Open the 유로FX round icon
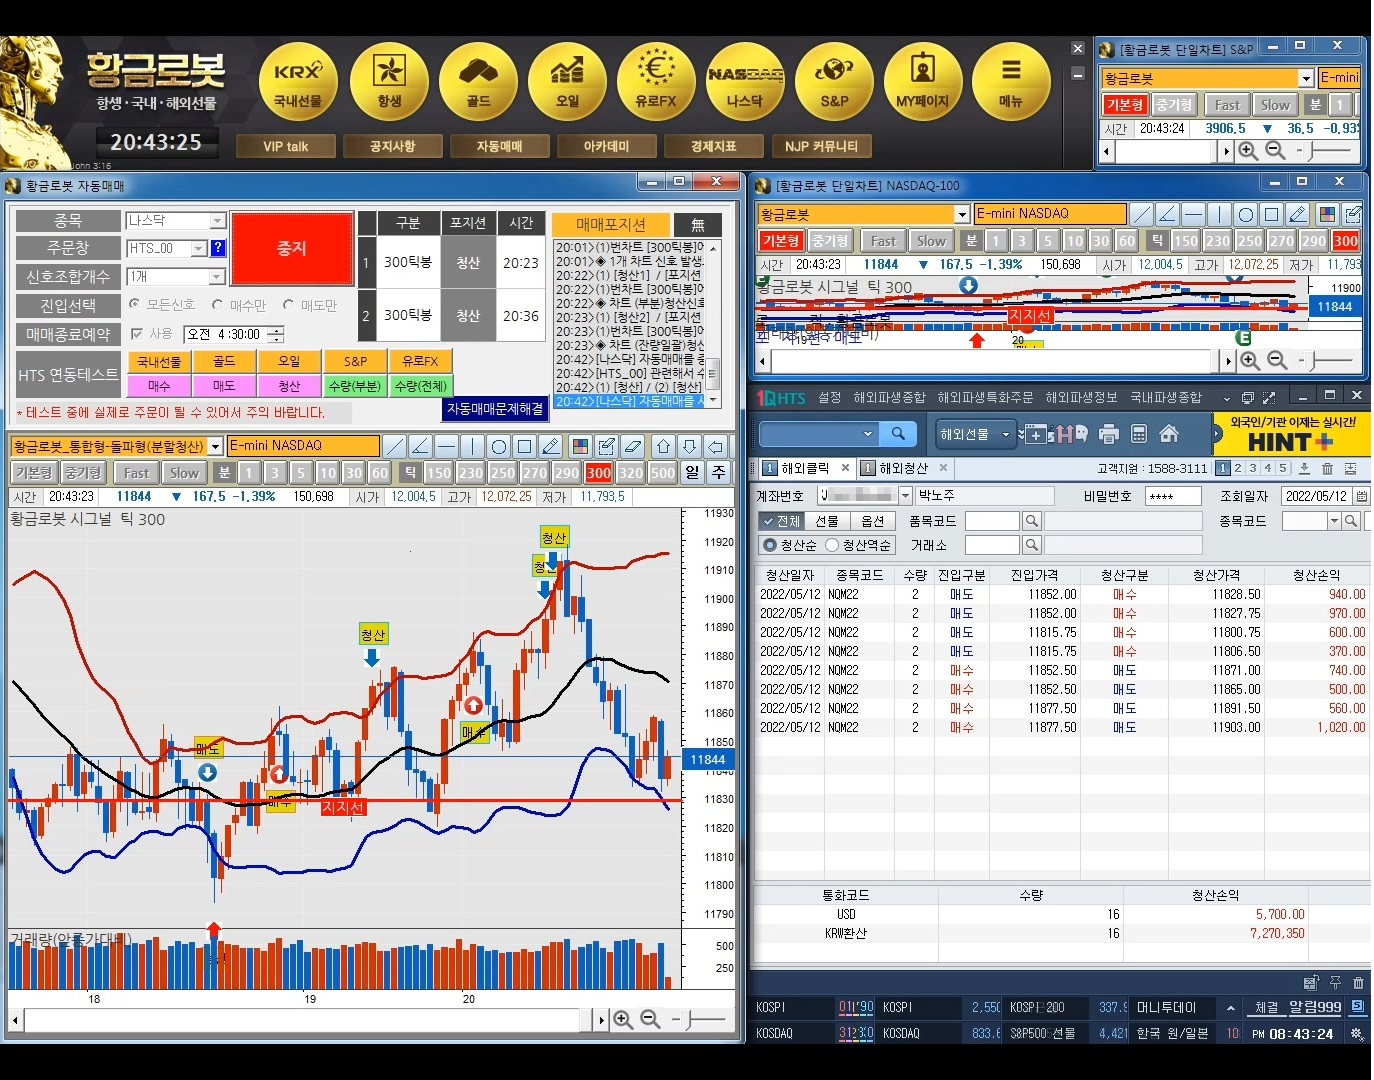The height and width of the screenshot is (1080, 1374). click(656, 83)
